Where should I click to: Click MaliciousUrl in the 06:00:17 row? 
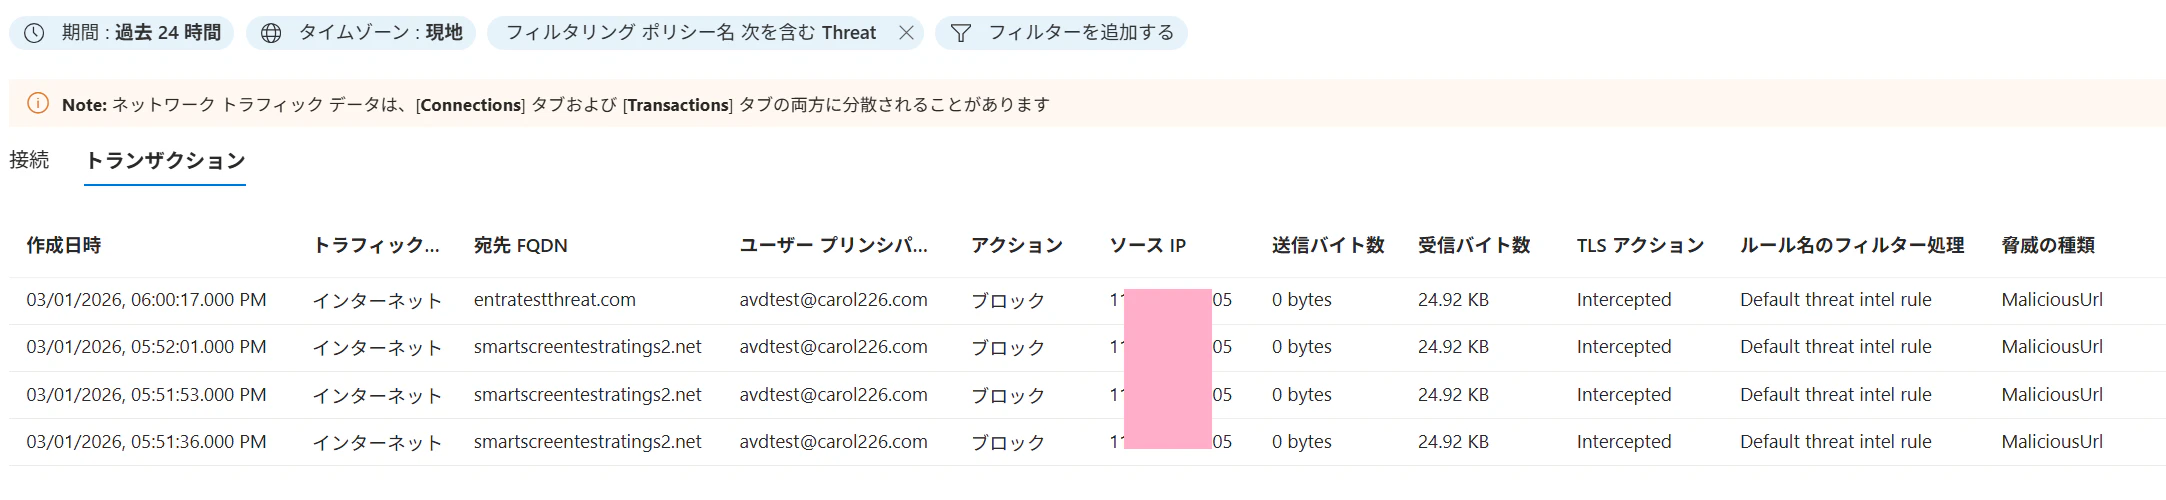pyautogui.click(x=2052, y=300)
